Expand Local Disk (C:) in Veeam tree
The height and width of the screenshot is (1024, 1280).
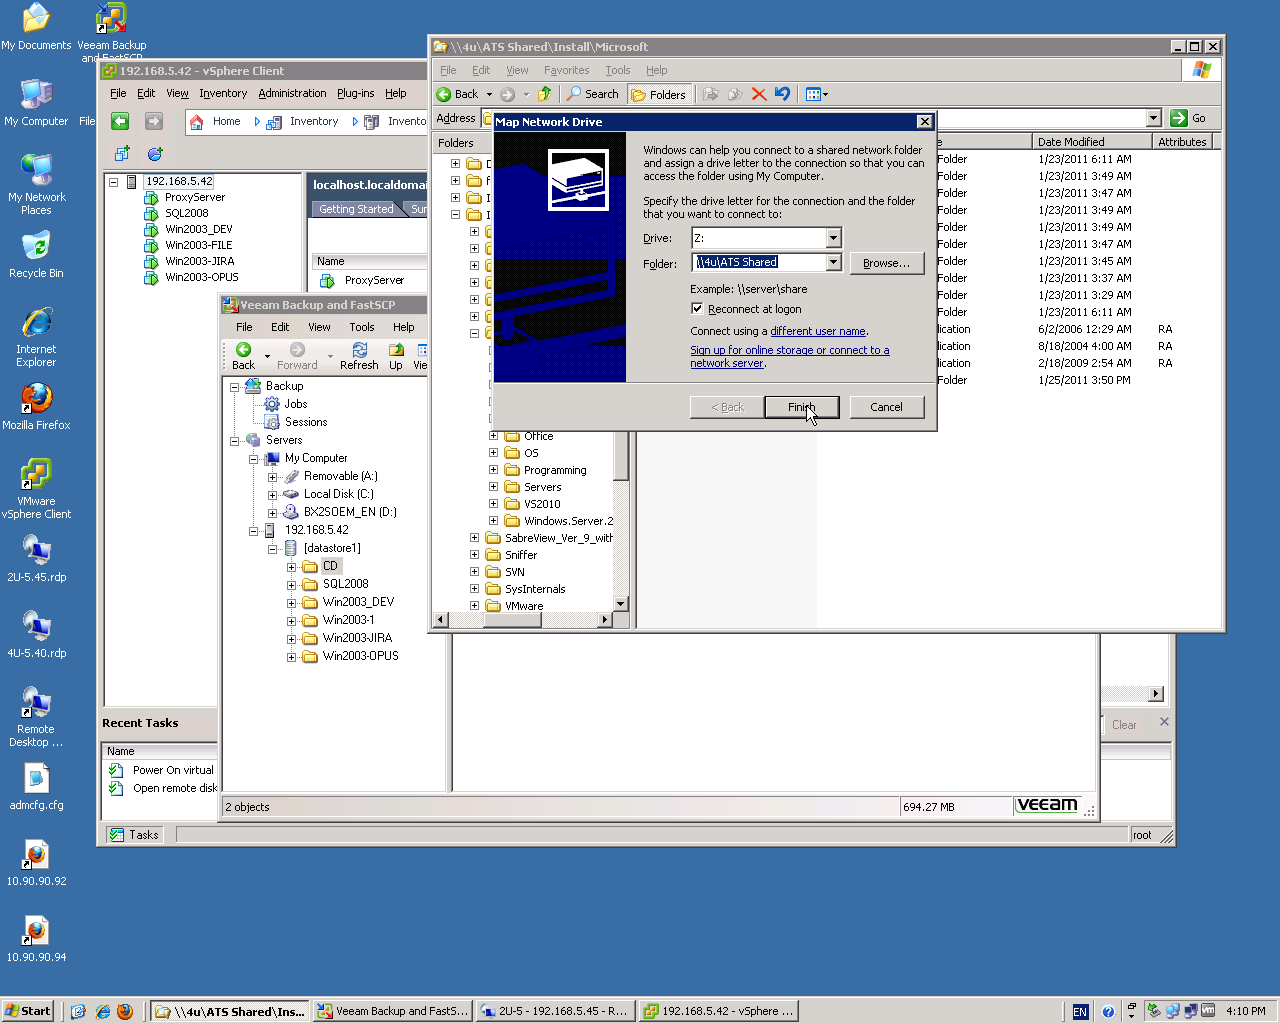tap(272, 494)
